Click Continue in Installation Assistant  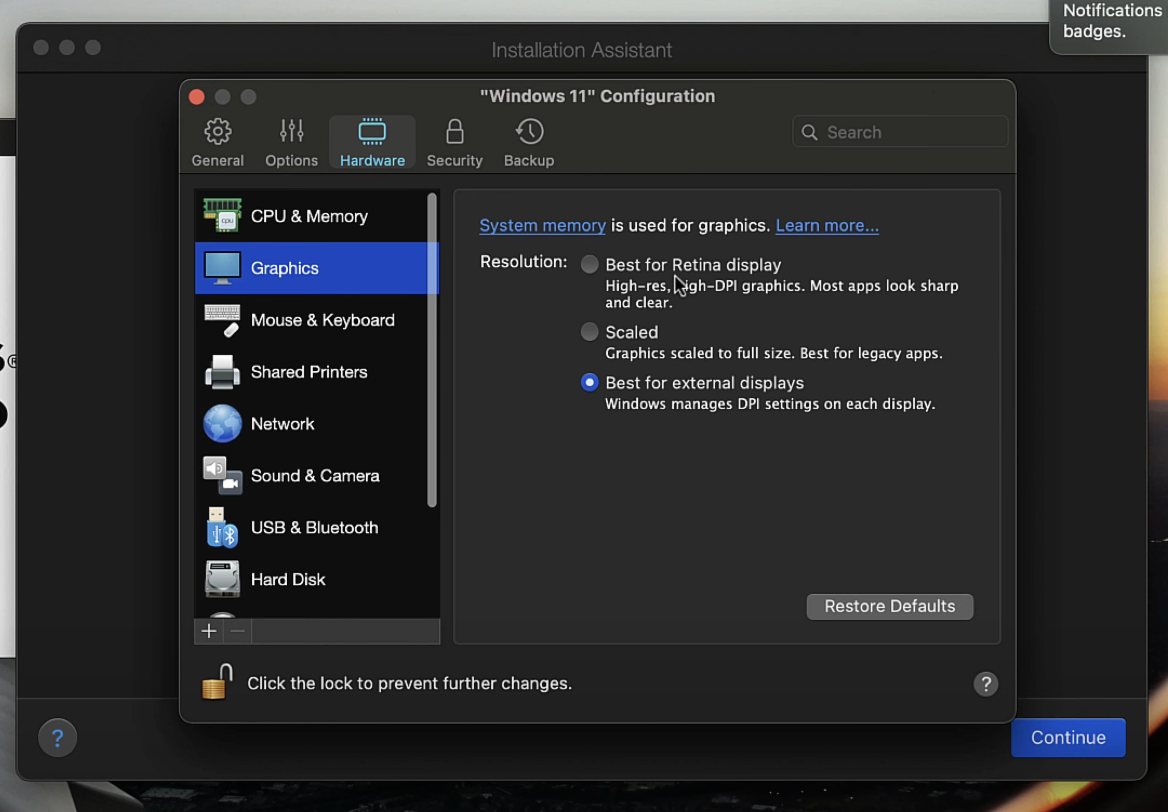(x=1068, y=738)
